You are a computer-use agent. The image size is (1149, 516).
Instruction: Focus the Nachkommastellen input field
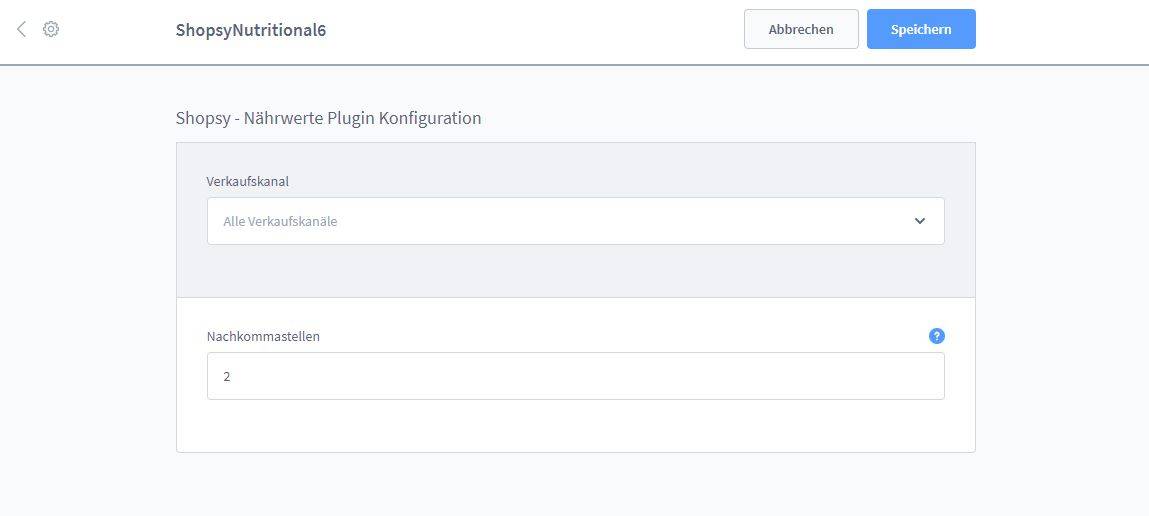pos(575,376)
